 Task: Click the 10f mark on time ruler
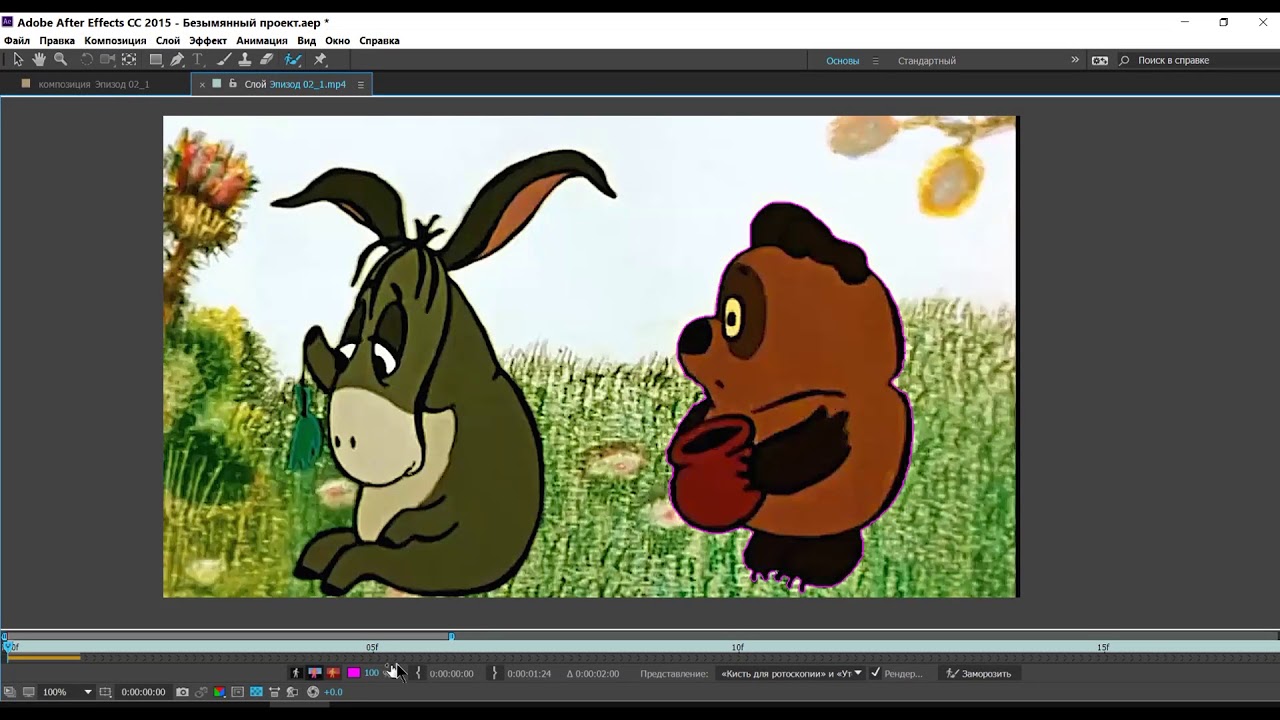(738, 647)
